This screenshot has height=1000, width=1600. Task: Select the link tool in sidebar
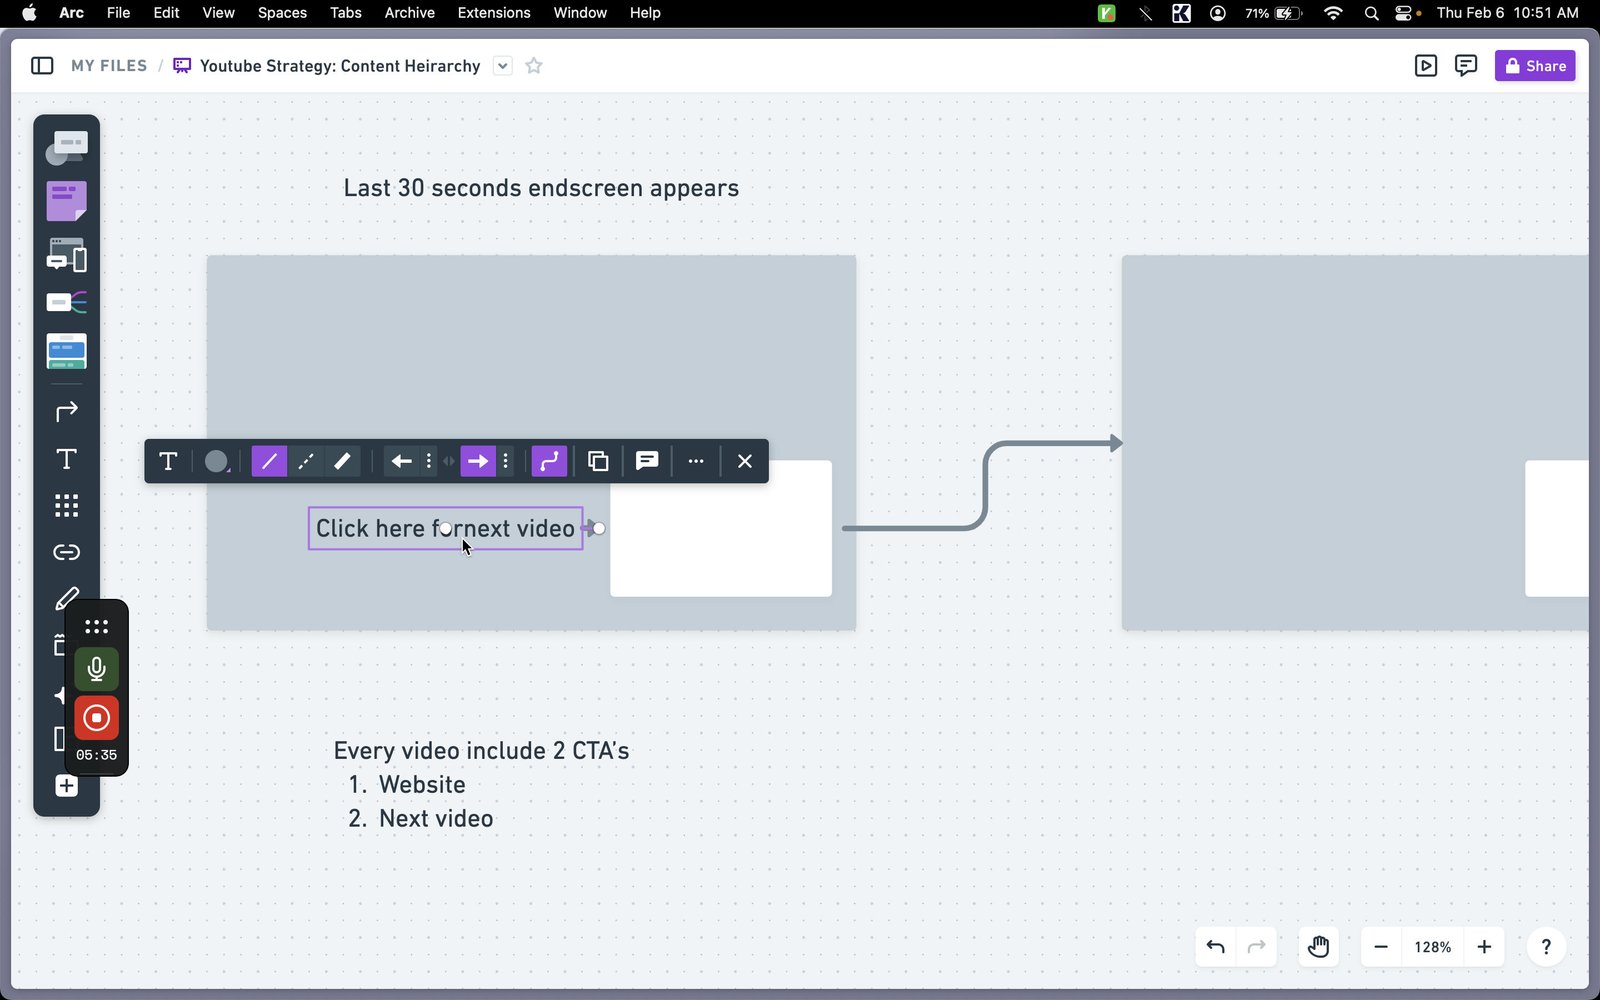tap(66, 552)
